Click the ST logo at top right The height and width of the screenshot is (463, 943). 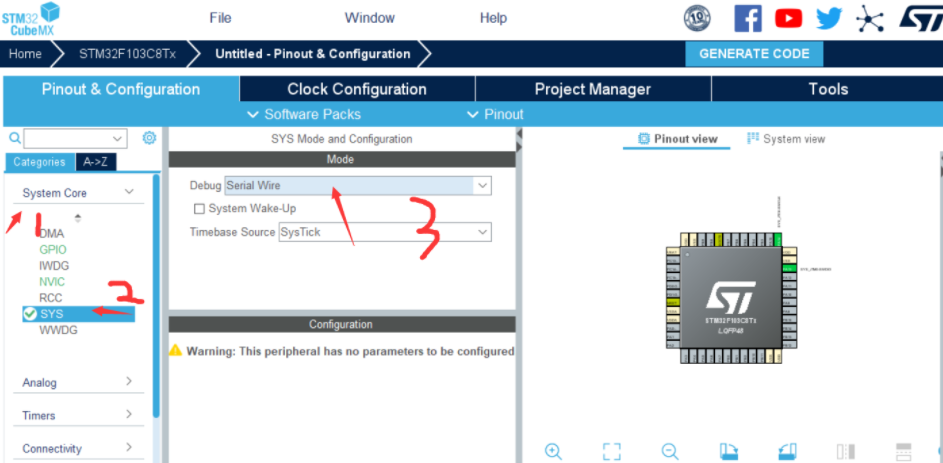(x=920, y=19)
